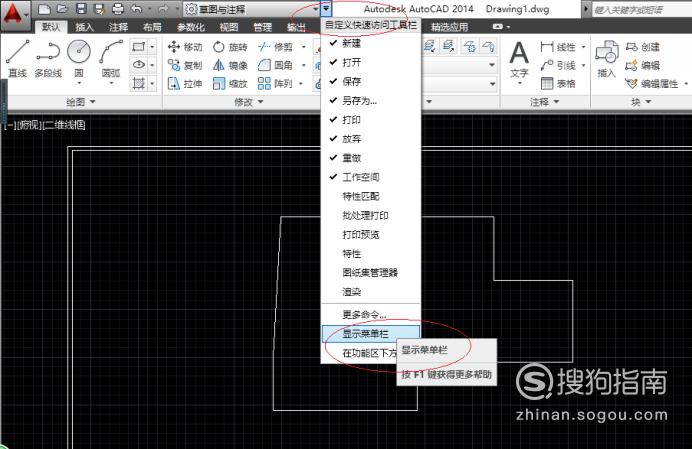The height and width of the screenshot is (449, 692).
Task: Expand the 绘图 panel flyout
Action: [81, 102]
